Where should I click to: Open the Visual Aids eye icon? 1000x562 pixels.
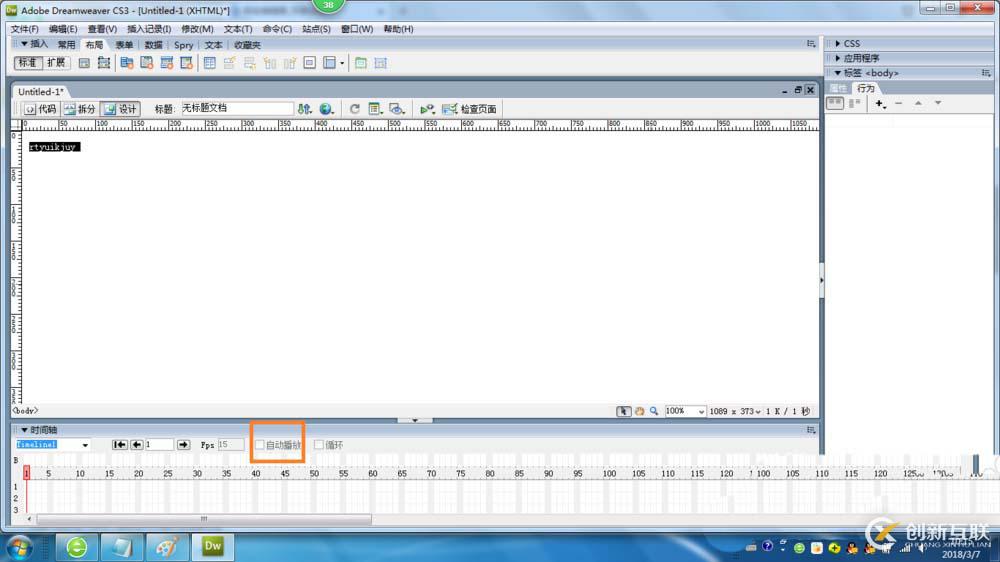397,109
